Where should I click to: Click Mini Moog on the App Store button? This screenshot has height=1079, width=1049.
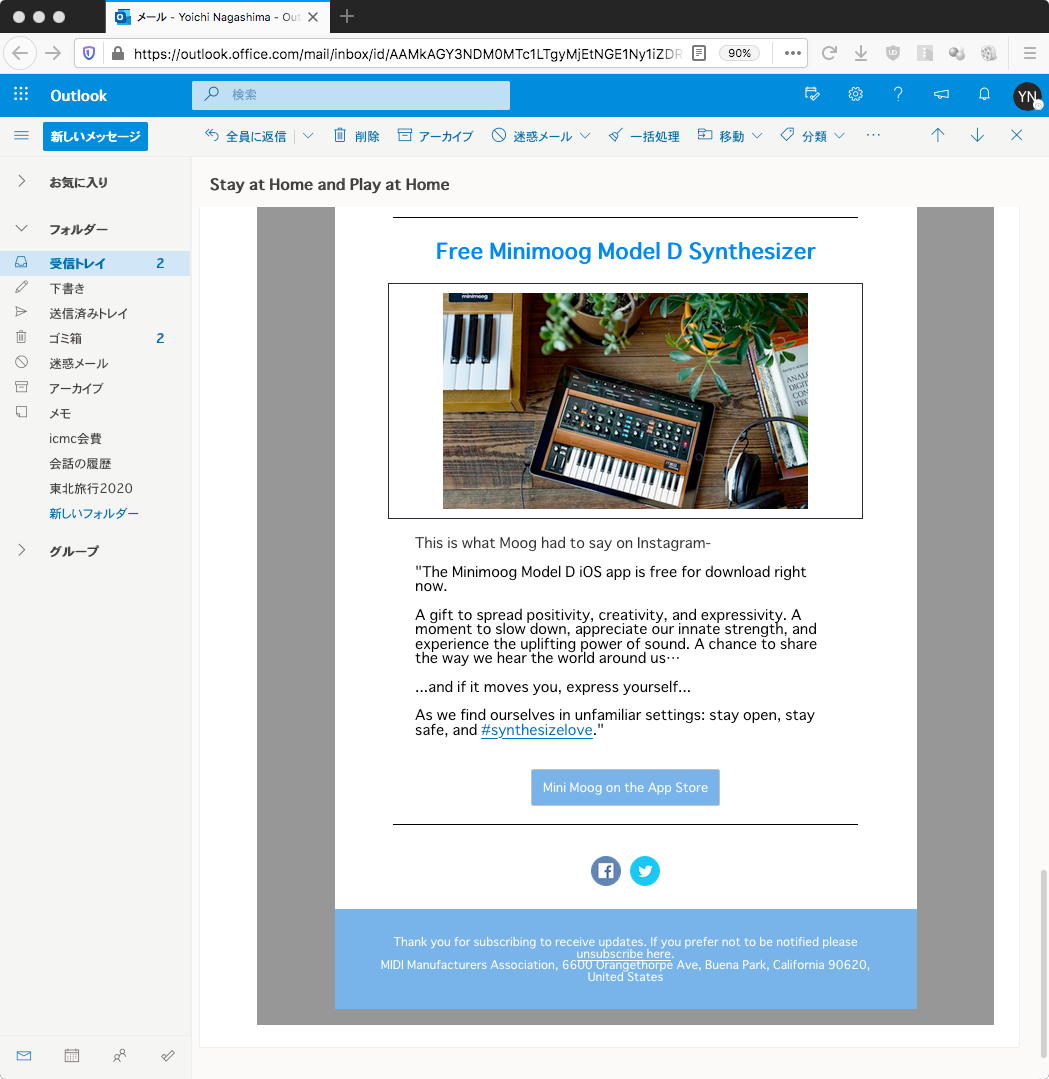tap(625, 787)
